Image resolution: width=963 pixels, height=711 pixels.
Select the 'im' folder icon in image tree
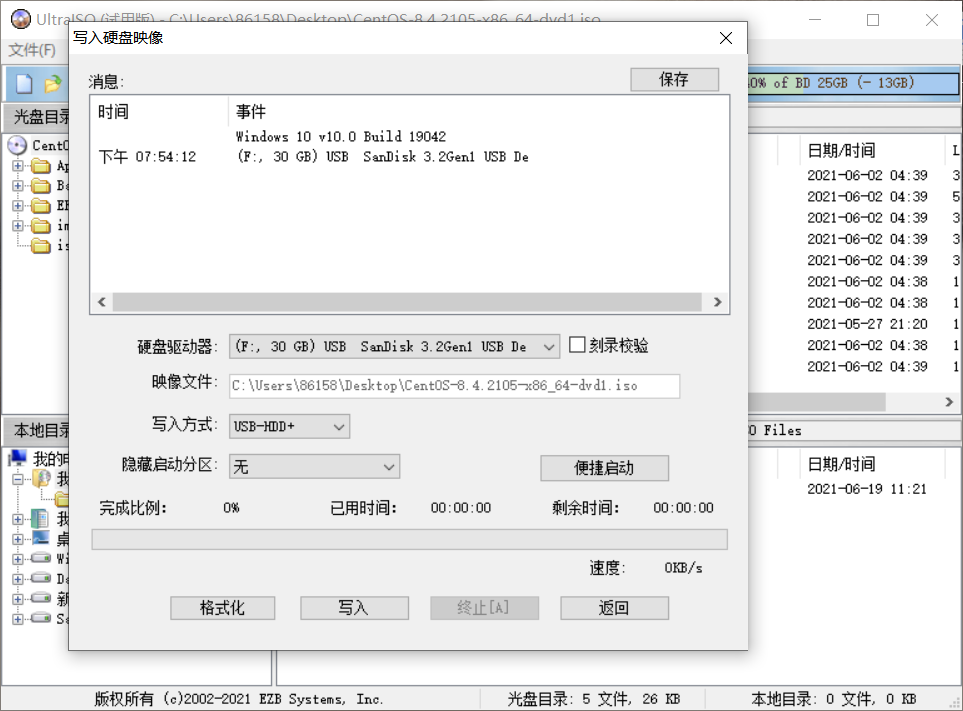click(x=41, y=226)
